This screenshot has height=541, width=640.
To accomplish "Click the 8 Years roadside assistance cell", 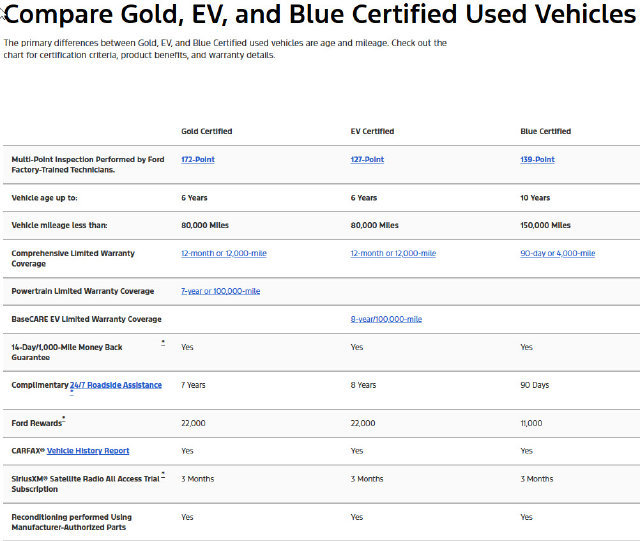I will point(363,385).
